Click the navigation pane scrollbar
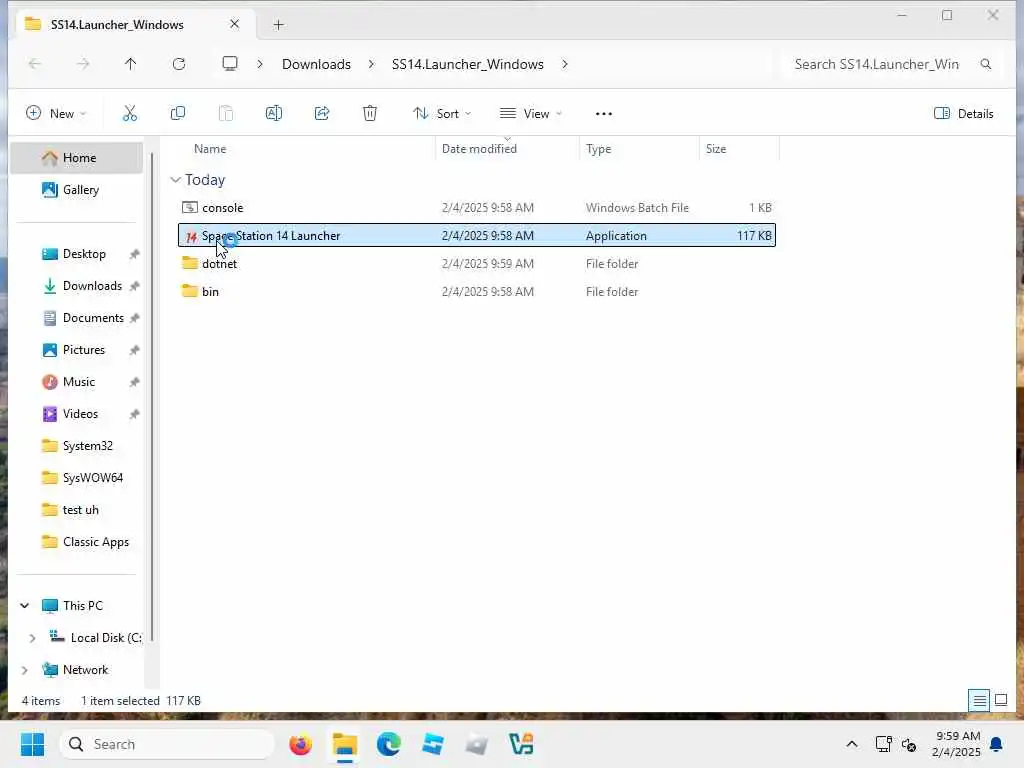This screenshot has height=768, width=1024. point(152,397)
